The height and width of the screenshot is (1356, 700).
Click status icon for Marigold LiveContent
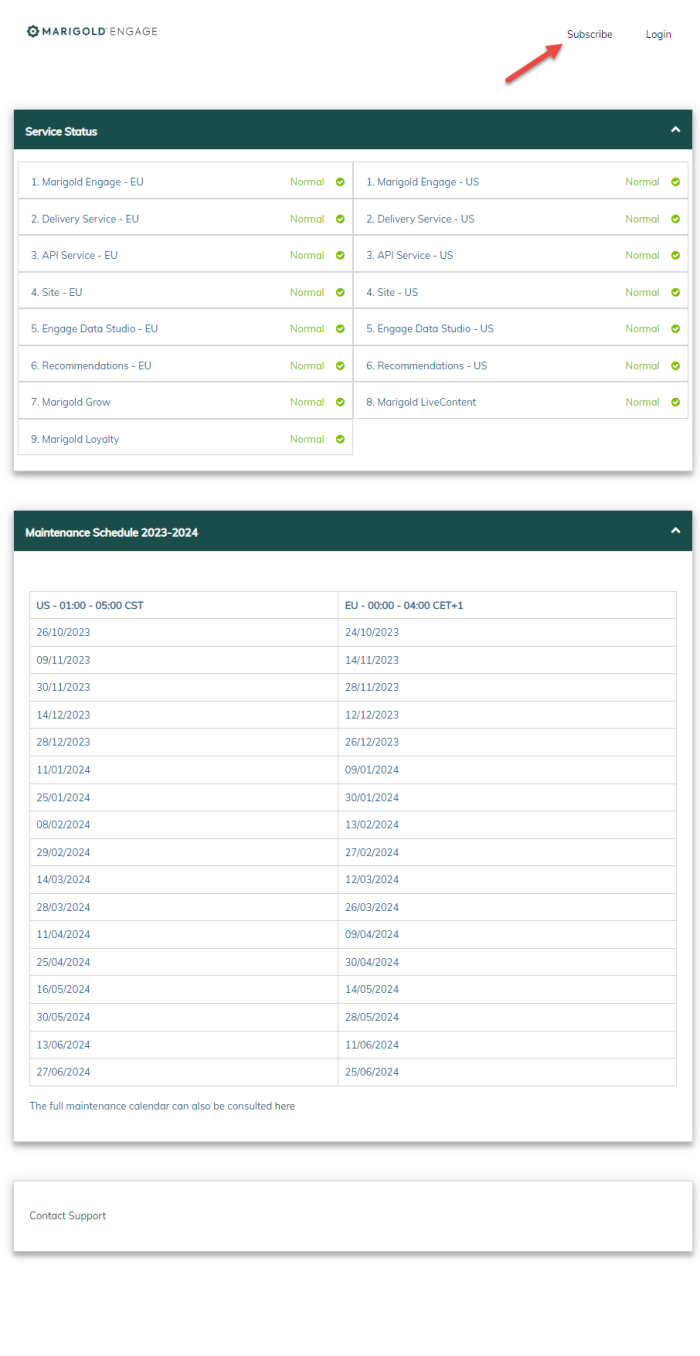[675, 402]
